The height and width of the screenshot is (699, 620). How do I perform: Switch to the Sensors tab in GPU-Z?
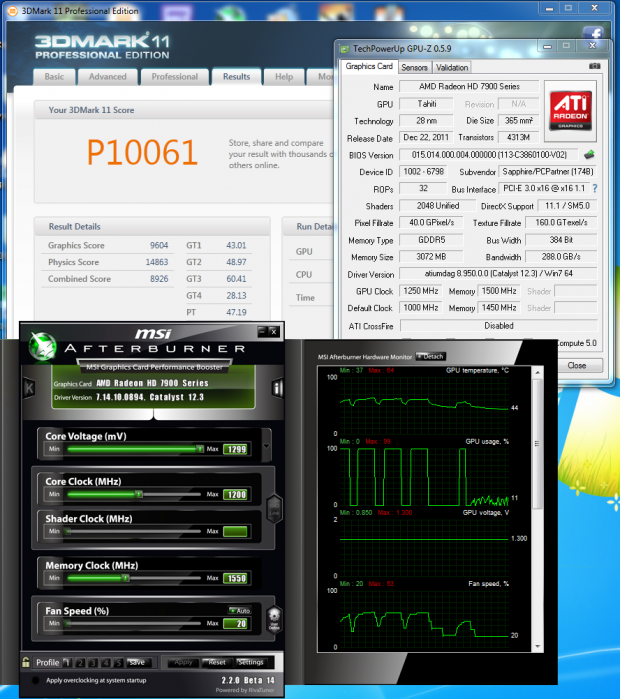click(414, 67)
